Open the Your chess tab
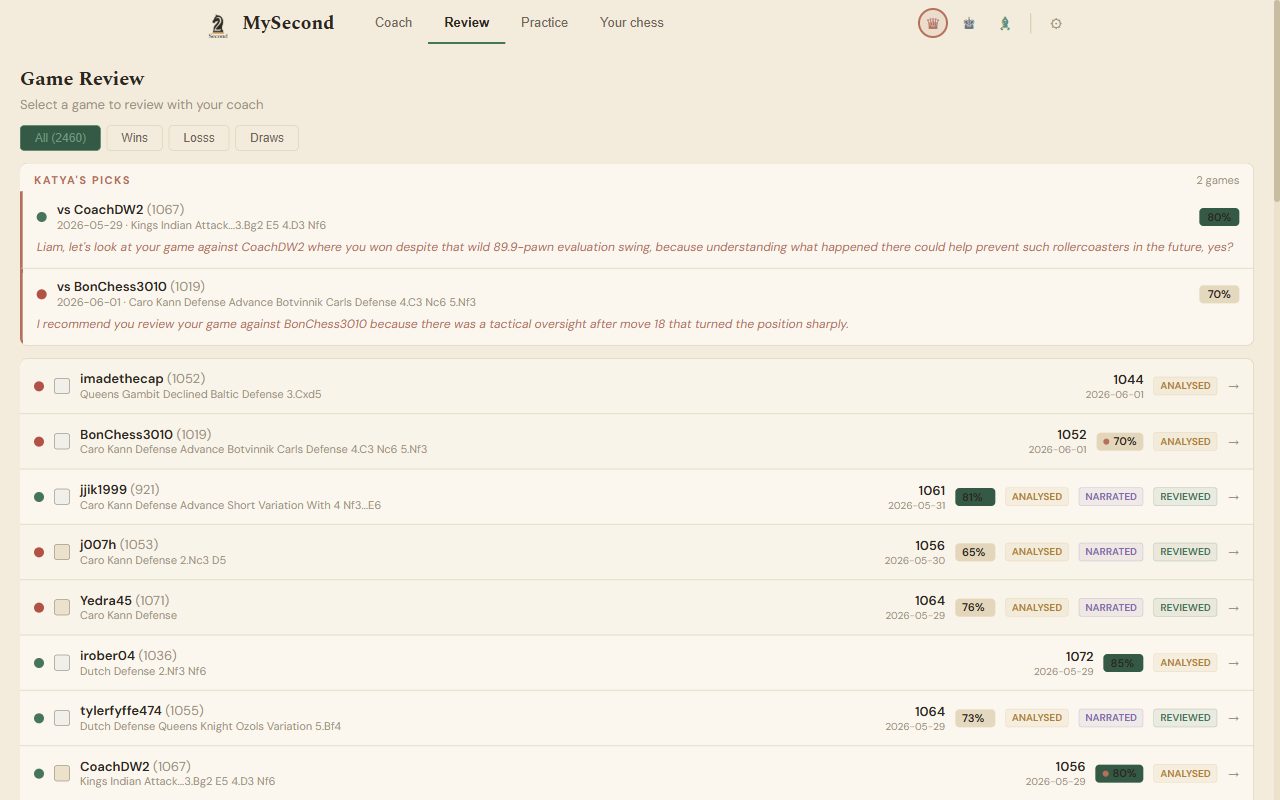Viewport: 1280px width, 800px height. coord(631,22)
